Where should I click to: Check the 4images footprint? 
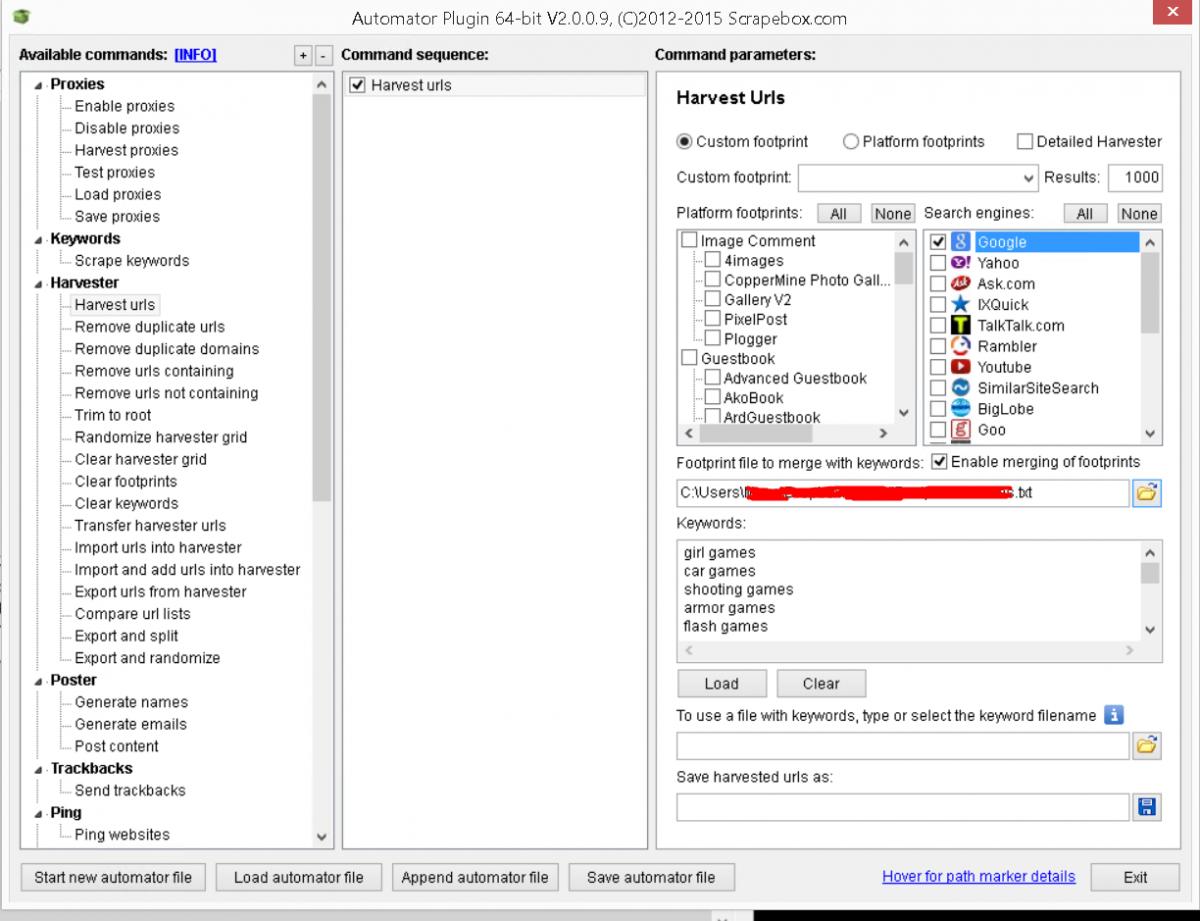tap(712, 260)
